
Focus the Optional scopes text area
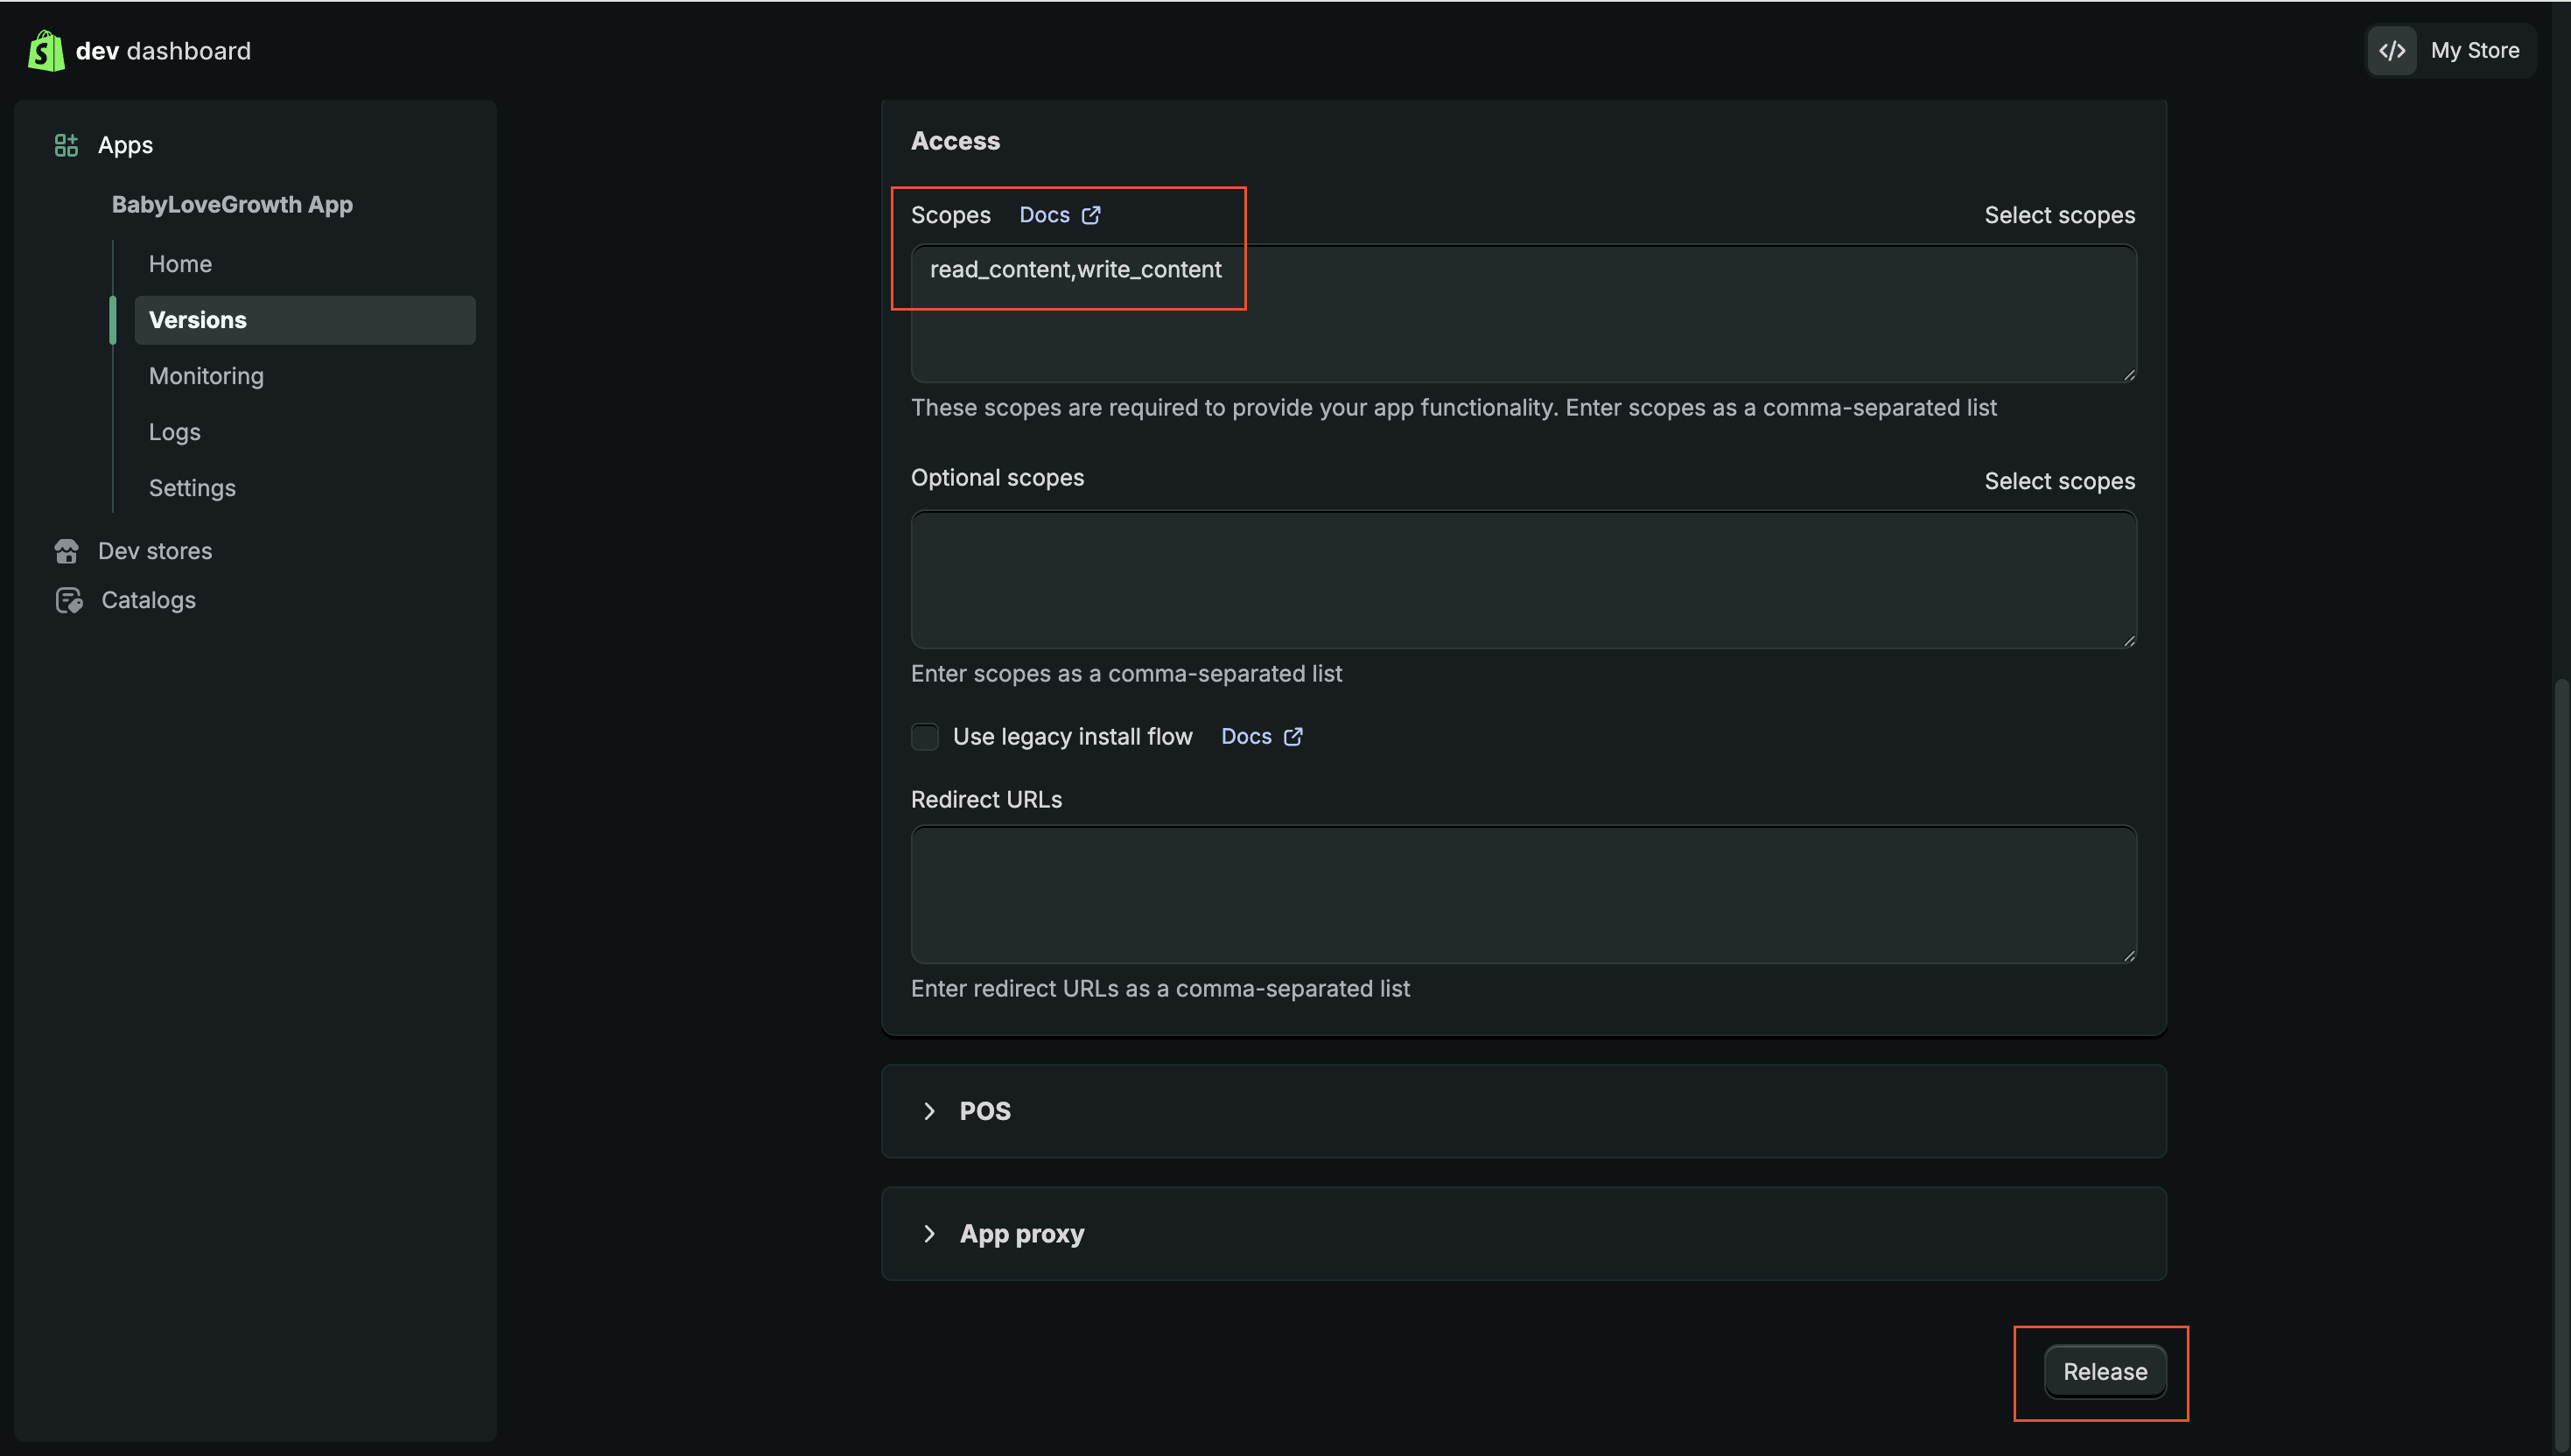pyautogui.click(x=1523, y=580)
